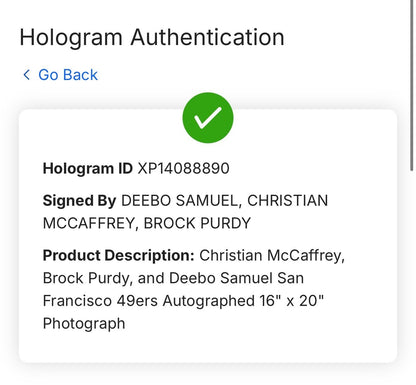This screenshot has width=416, height=385.
Task: Click the Product Description label
Action: coord(119,256)
